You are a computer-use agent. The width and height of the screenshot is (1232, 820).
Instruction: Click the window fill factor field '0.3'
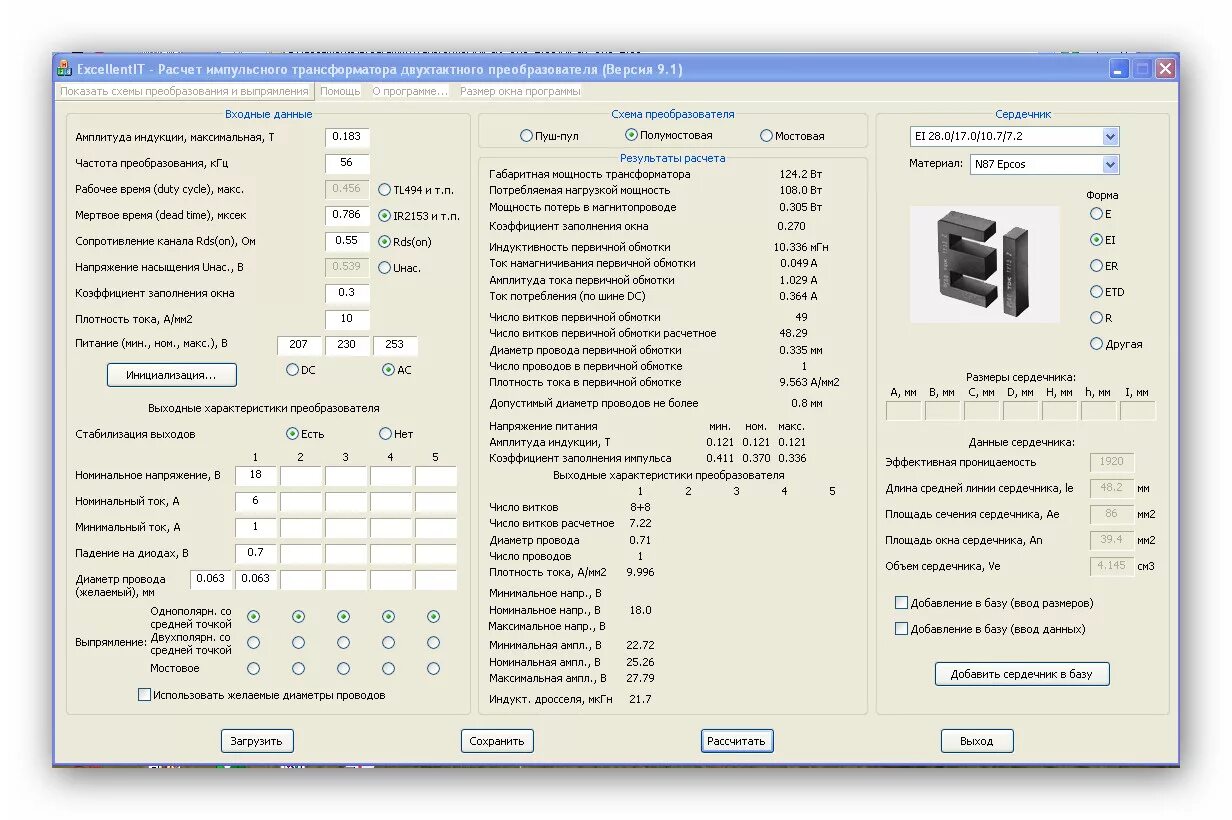(347, 293)
